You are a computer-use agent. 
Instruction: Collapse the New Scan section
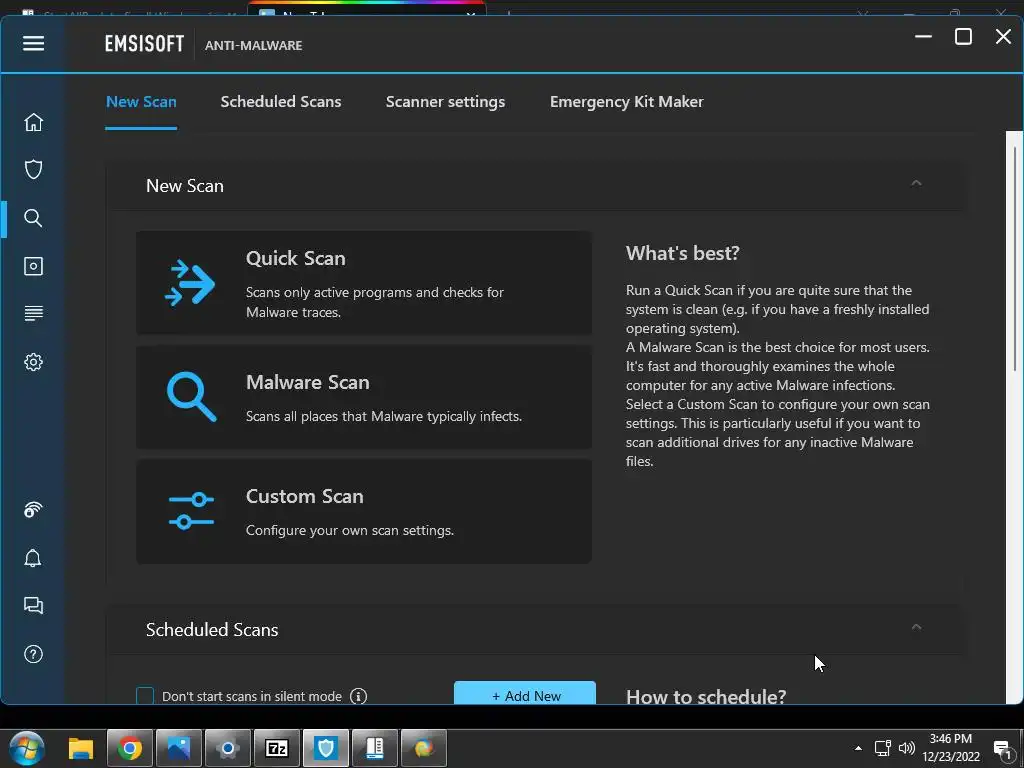(x=916, y=184)
